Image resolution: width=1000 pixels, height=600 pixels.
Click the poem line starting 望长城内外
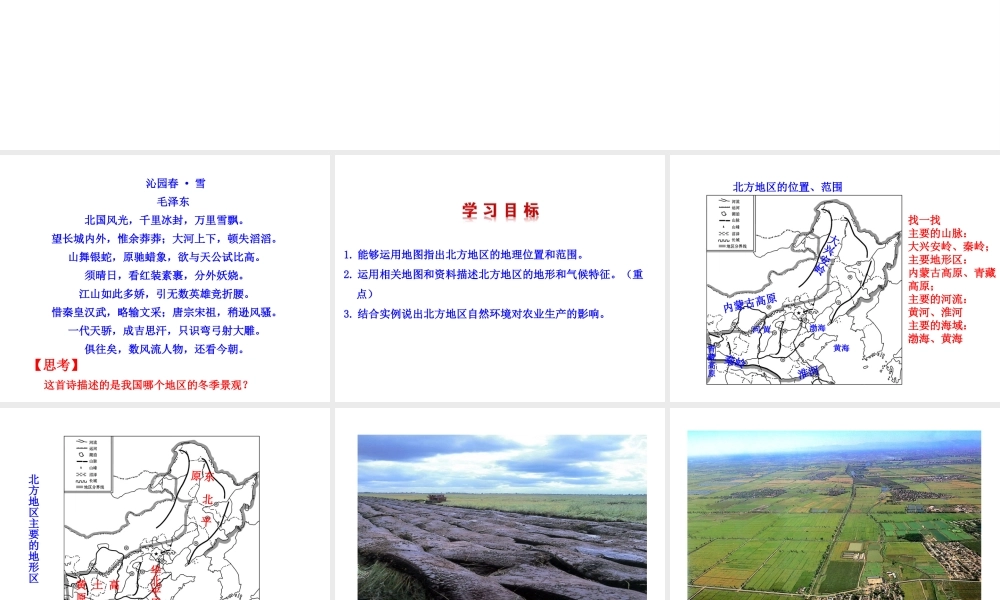click(165, 238)
